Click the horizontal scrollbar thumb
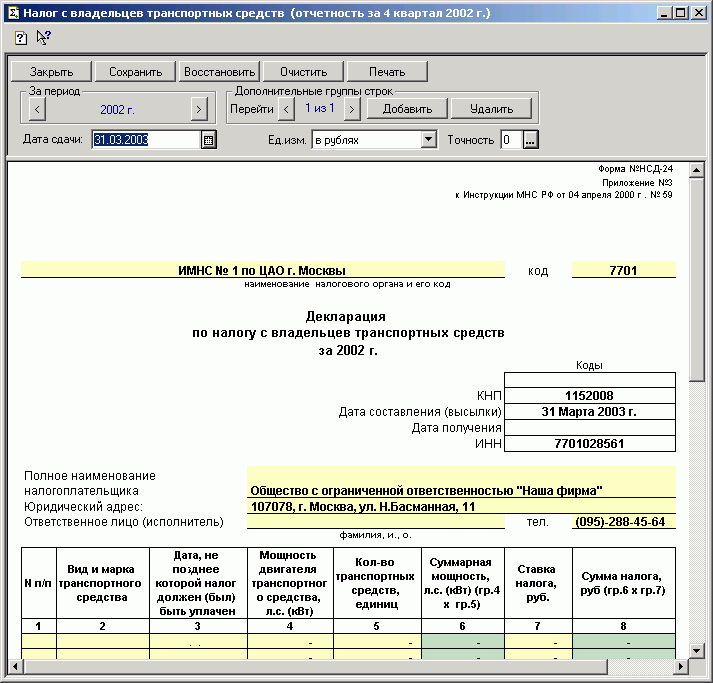 (x=316, y=667)
